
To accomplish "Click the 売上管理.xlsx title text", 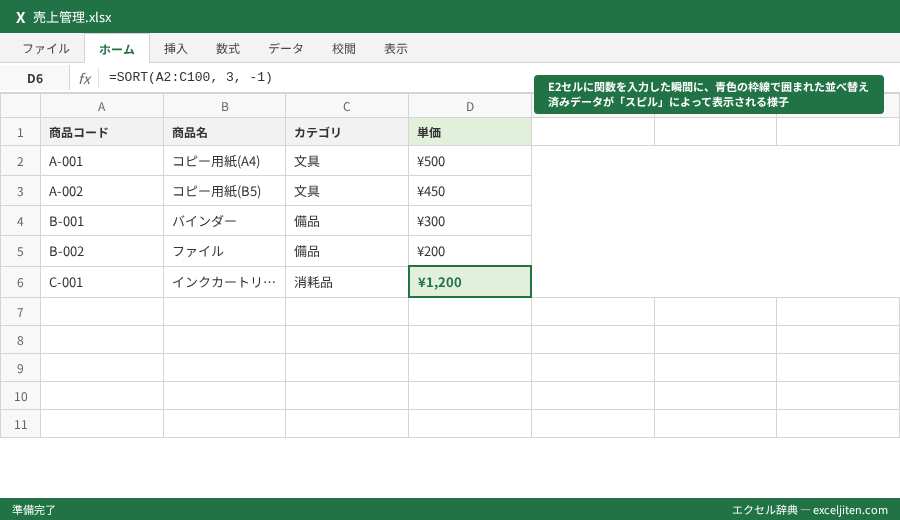I will (x=72, y=17).
